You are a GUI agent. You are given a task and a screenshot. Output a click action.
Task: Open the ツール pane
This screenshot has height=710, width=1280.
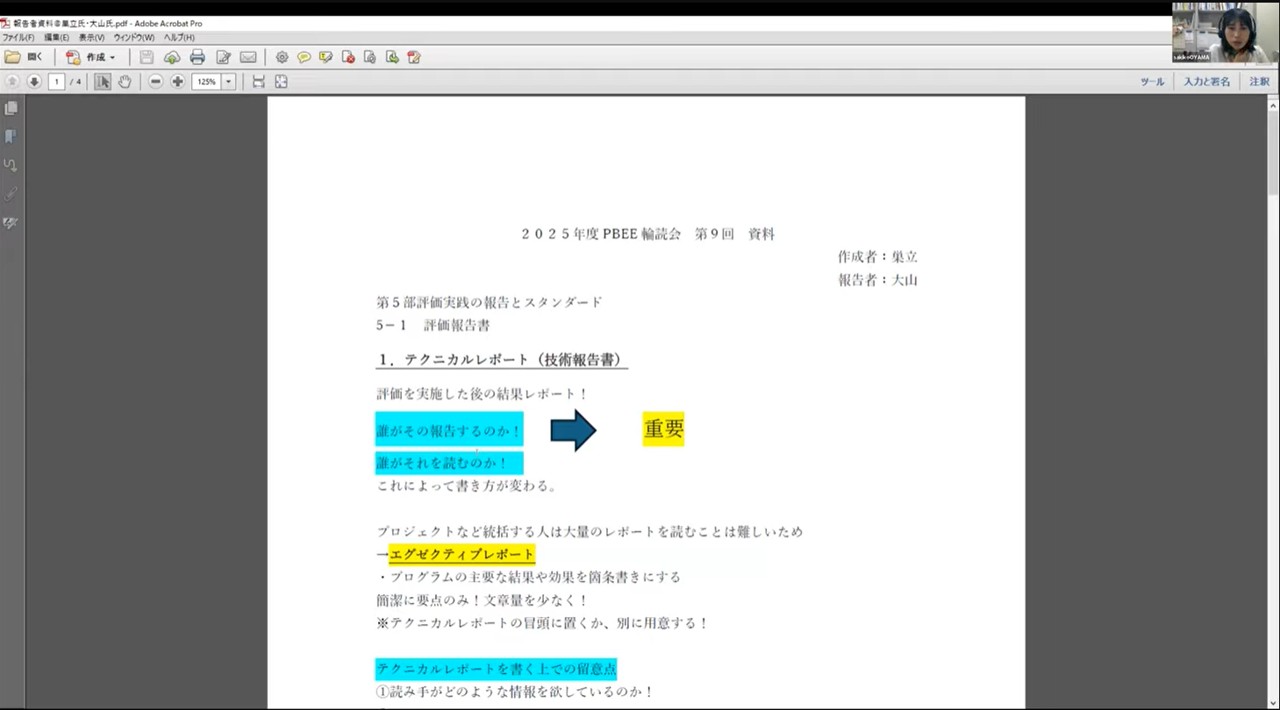pos(1152,82)
